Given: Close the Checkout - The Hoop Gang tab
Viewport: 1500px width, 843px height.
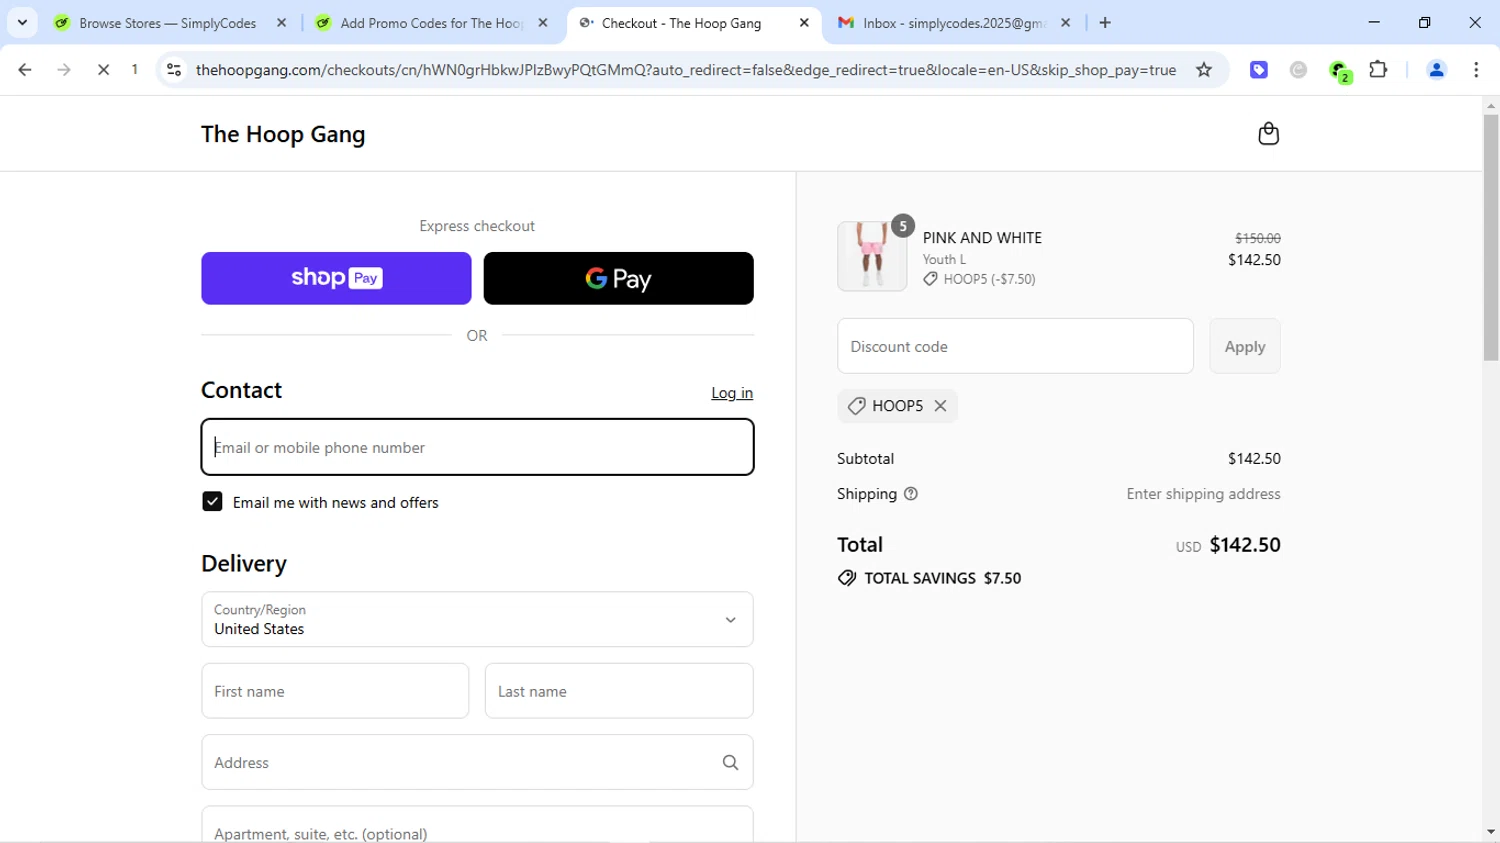Looking at the screenshot, I should pos(804,23).
